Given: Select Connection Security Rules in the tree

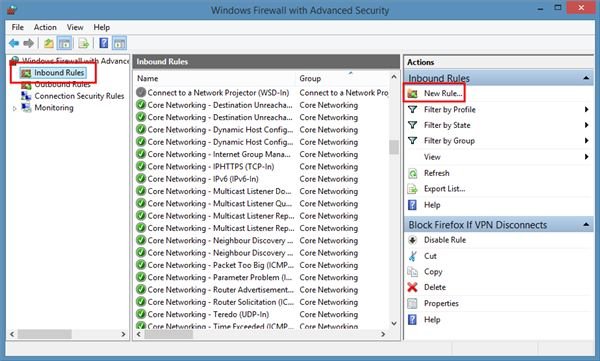Looking at the screenshot, I should click(x=79, y=96).
